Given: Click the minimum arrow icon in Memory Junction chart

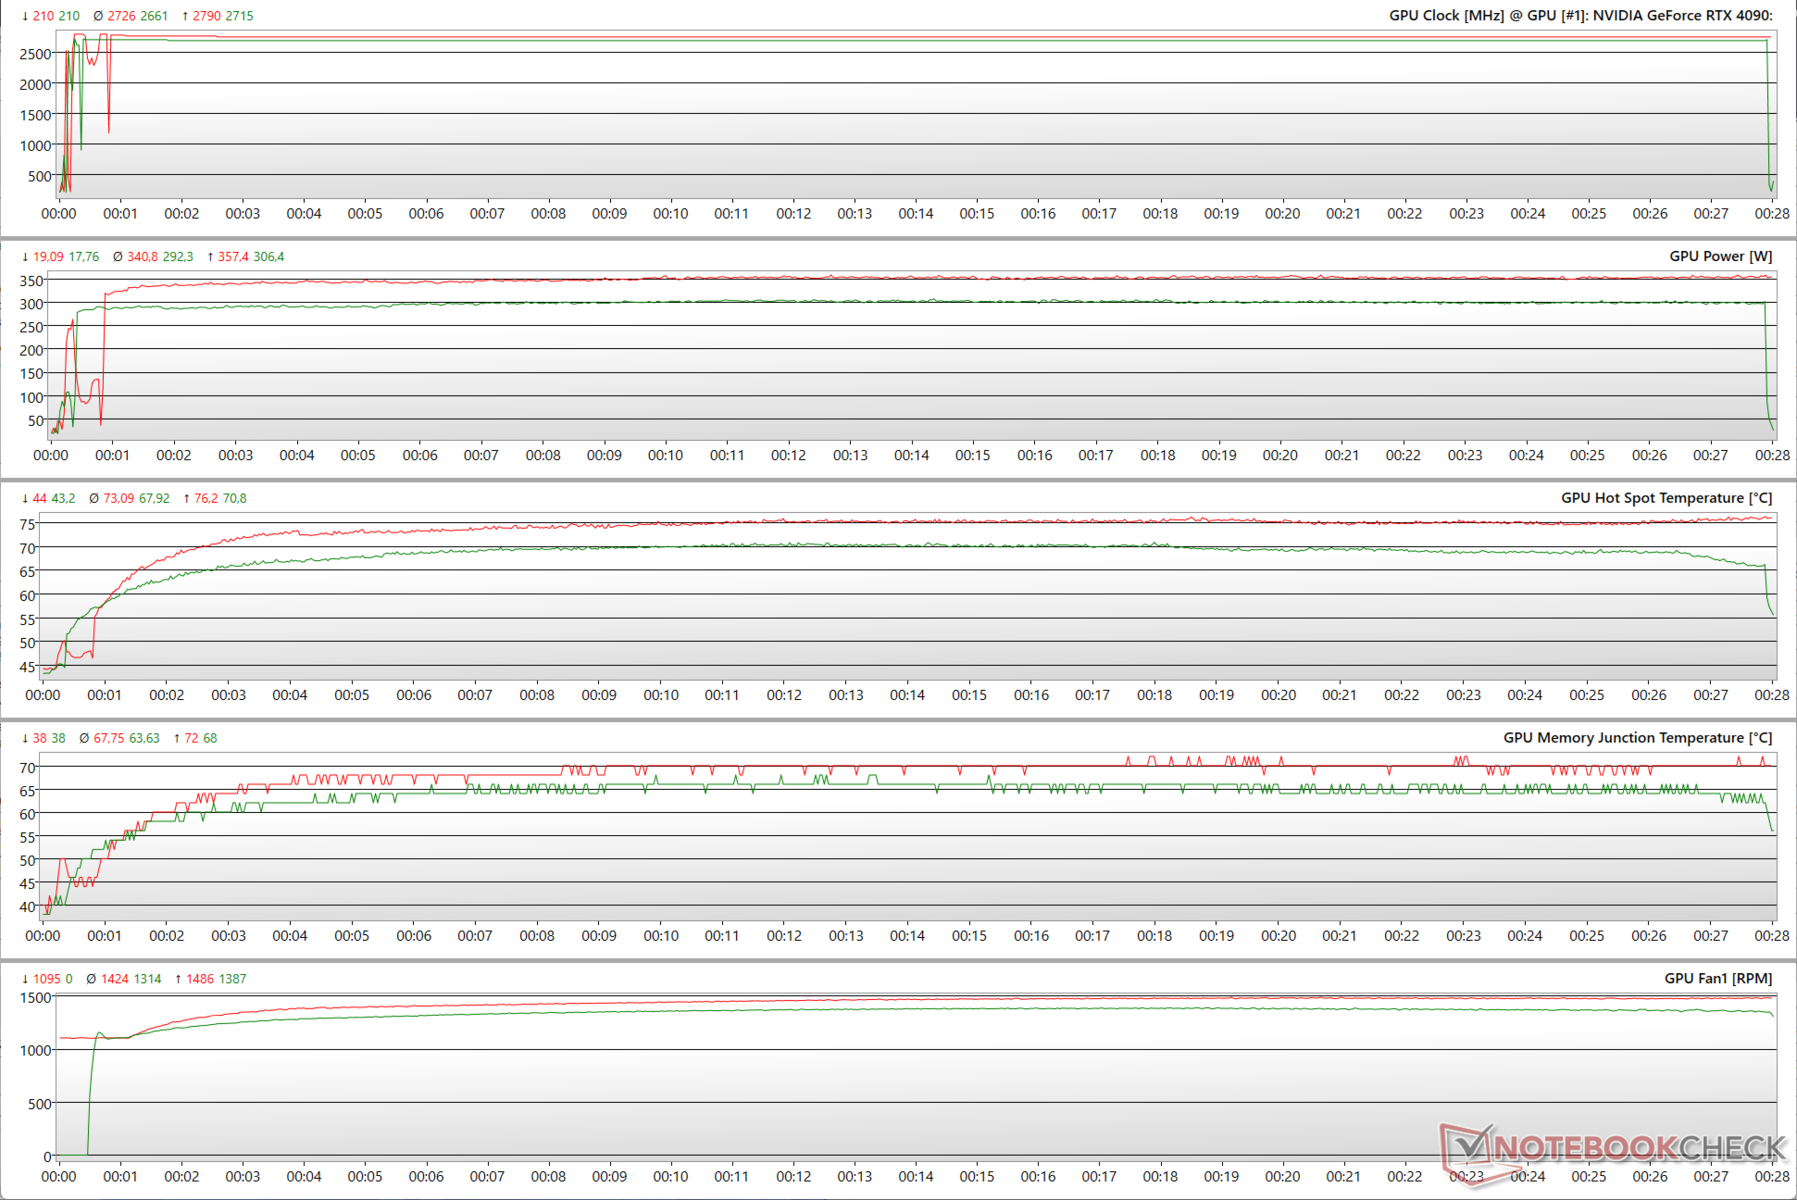Looking at the screenshot, I should (x=25, y=738).
